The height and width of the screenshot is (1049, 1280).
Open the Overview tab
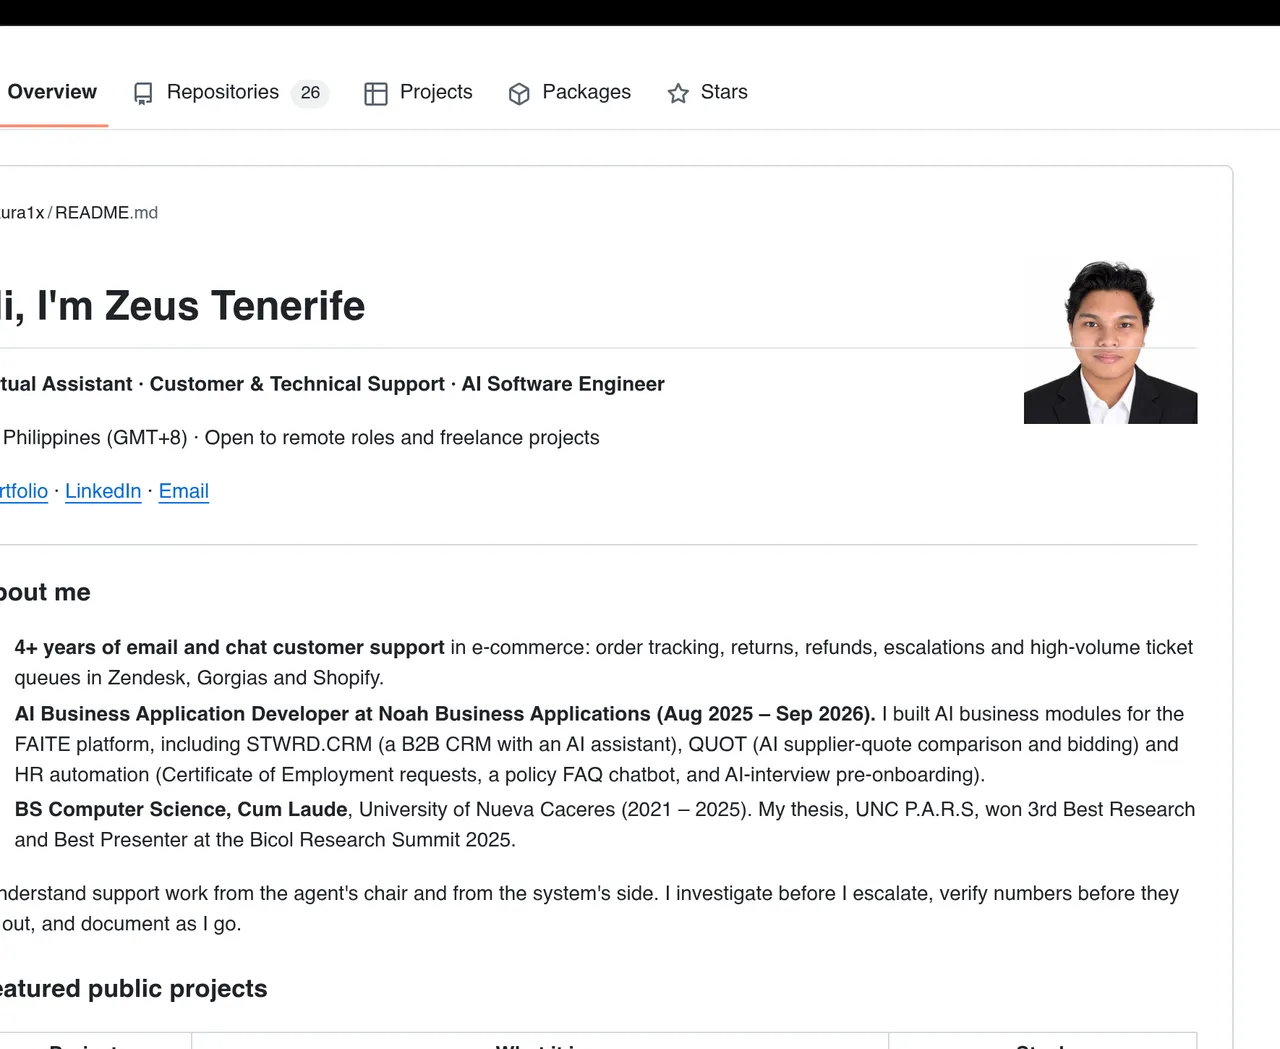(52, 92)
